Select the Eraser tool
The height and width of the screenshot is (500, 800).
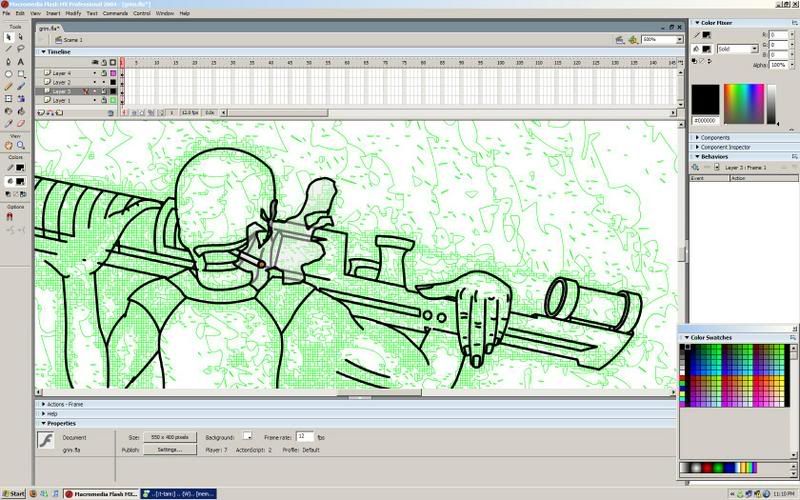(21, 123)
